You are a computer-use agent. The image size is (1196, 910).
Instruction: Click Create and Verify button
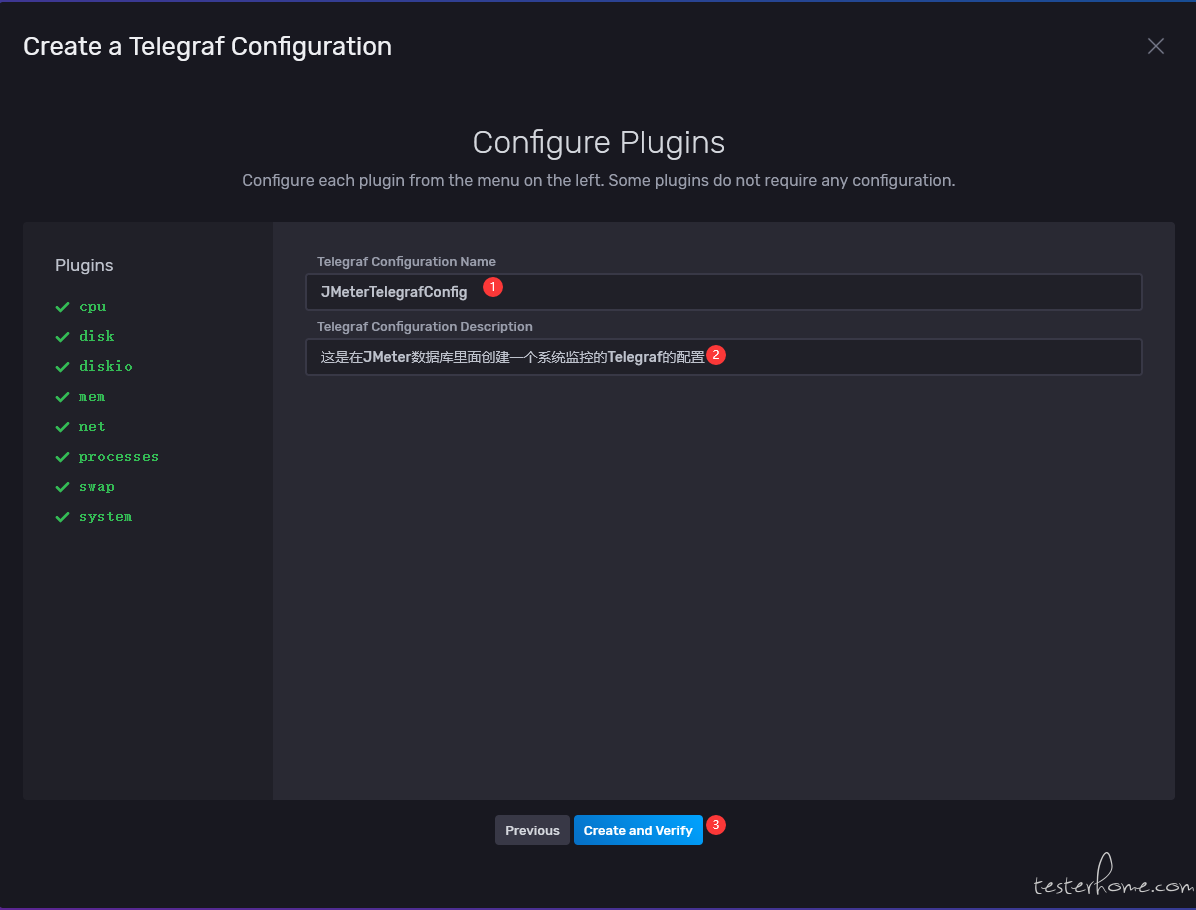click(638, 830)
